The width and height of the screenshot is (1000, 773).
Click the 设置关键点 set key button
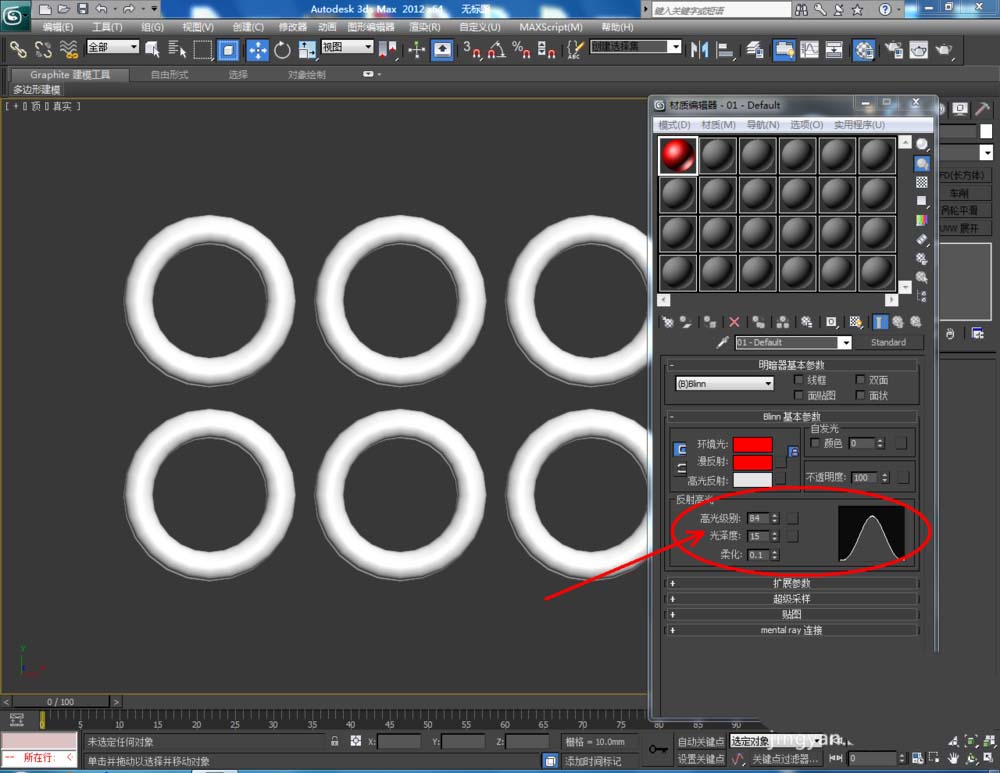[x=700, y=758]
